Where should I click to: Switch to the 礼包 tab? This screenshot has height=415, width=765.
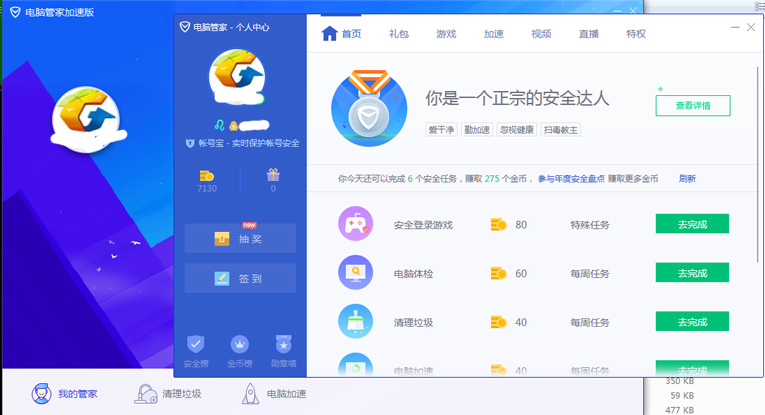[x=398, y=34]
